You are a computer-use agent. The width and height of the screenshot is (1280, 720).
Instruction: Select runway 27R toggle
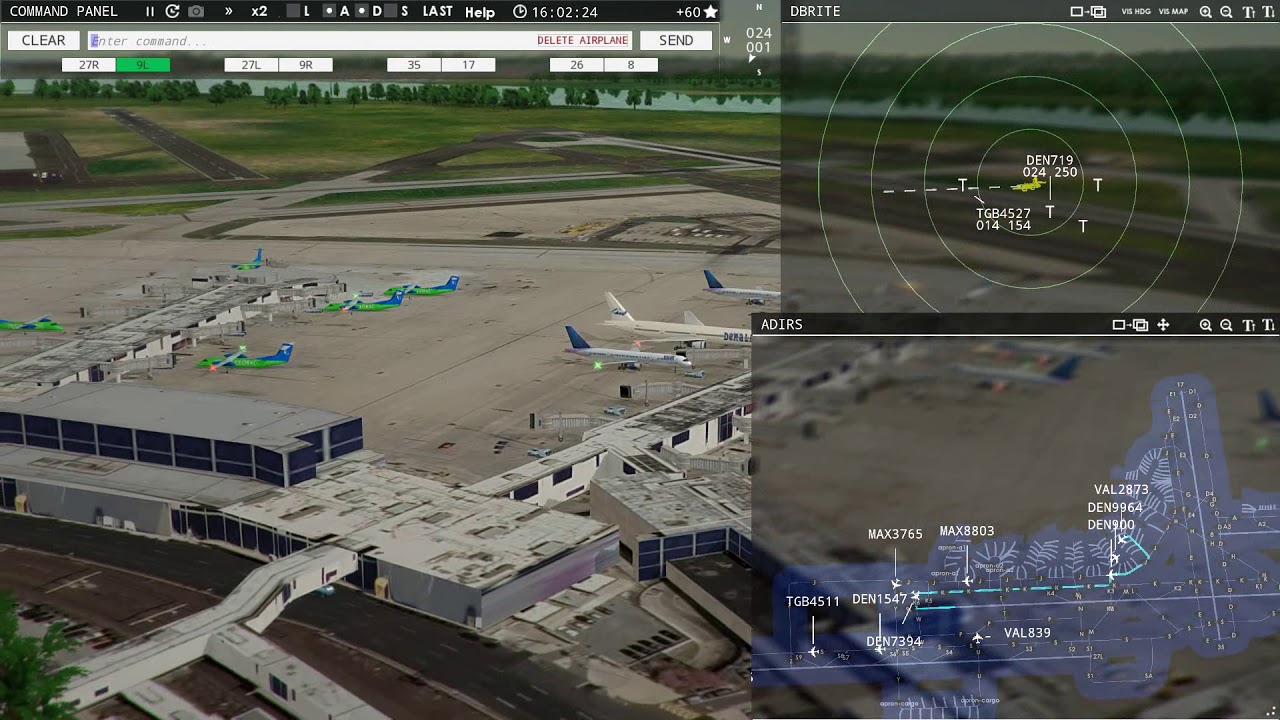[89, 65]
